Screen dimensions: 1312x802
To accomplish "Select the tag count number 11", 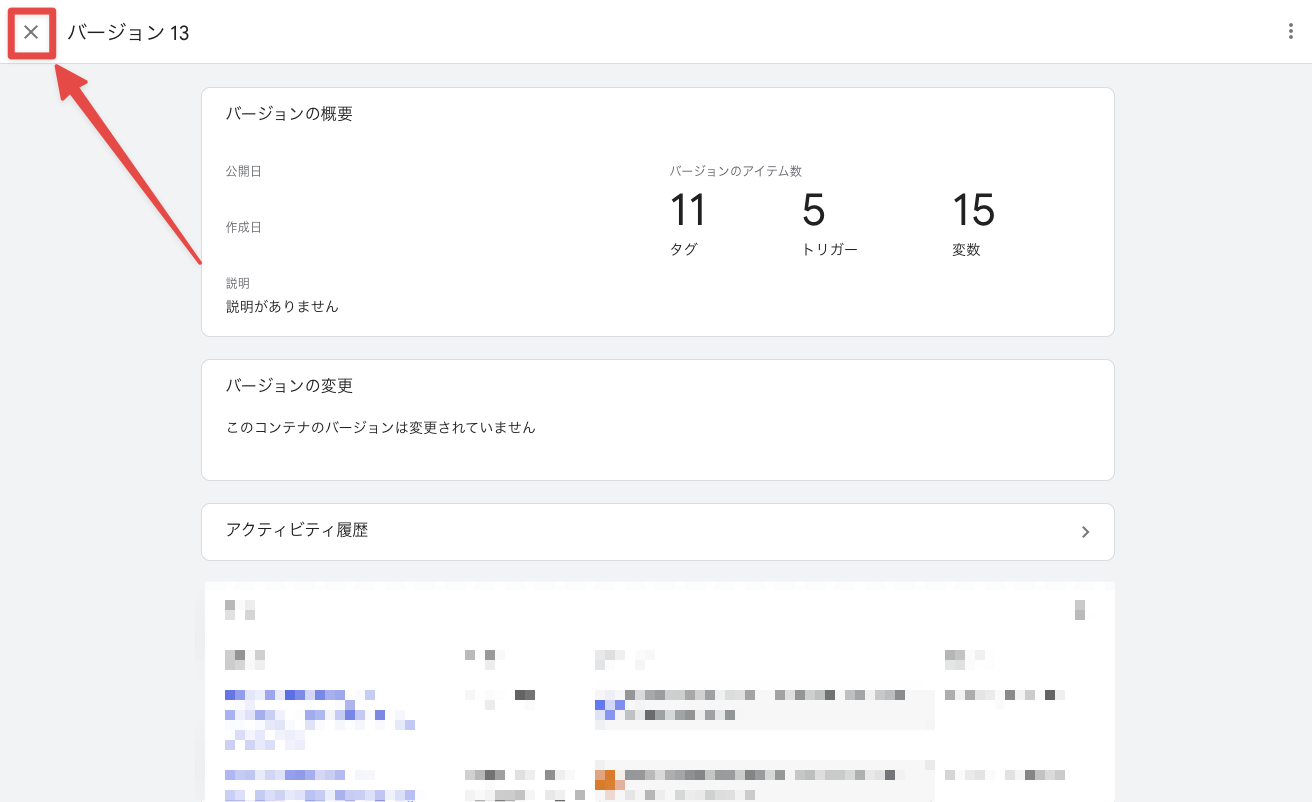I will [x=688, y=211].
